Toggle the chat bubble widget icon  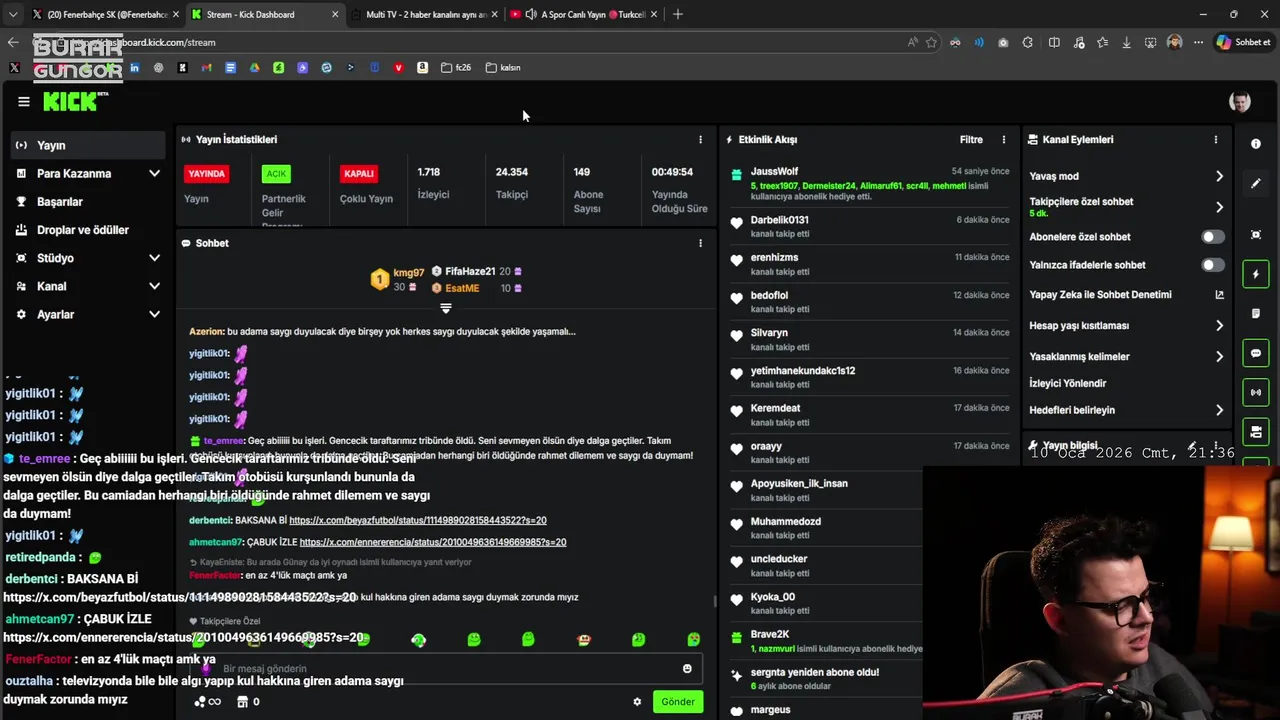point(1256,353)
